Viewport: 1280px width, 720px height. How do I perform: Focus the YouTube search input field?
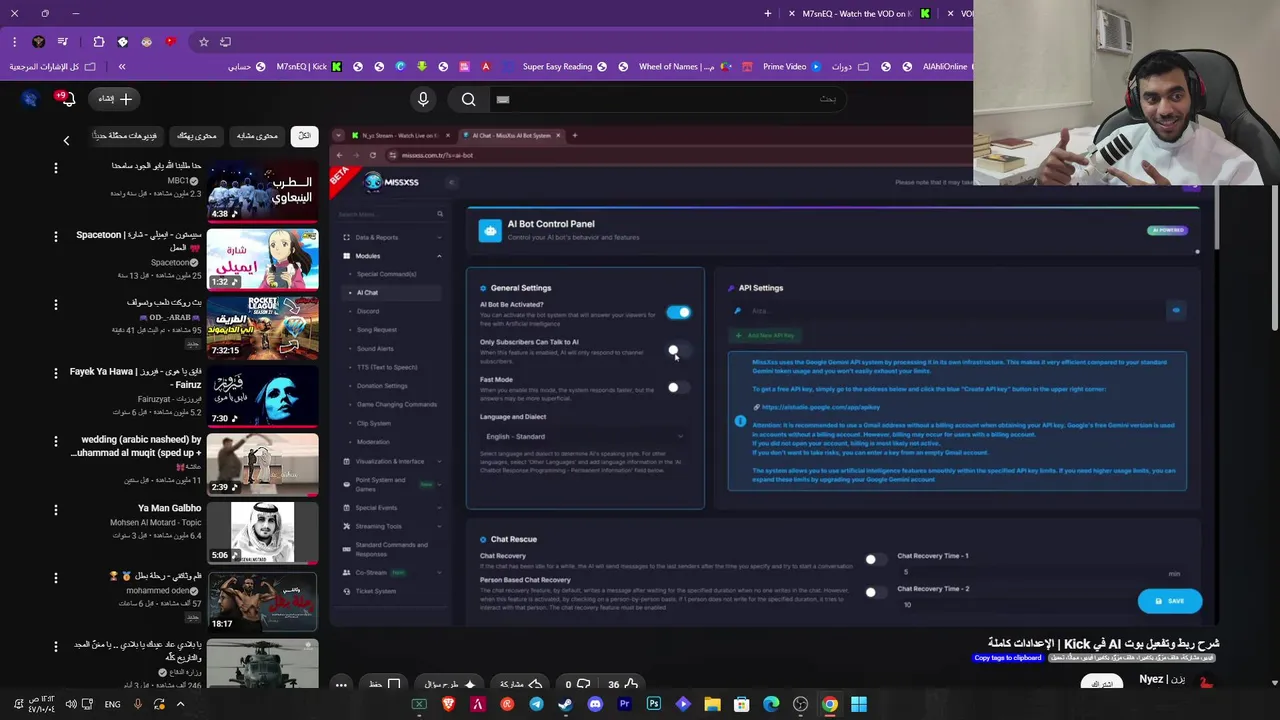[x=670, y=99]
